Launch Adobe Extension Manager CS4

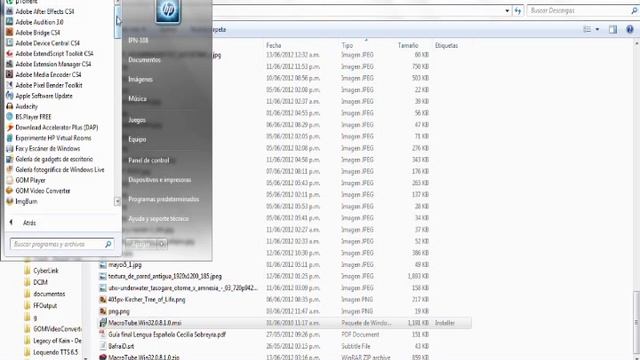[x=49, y=64]
